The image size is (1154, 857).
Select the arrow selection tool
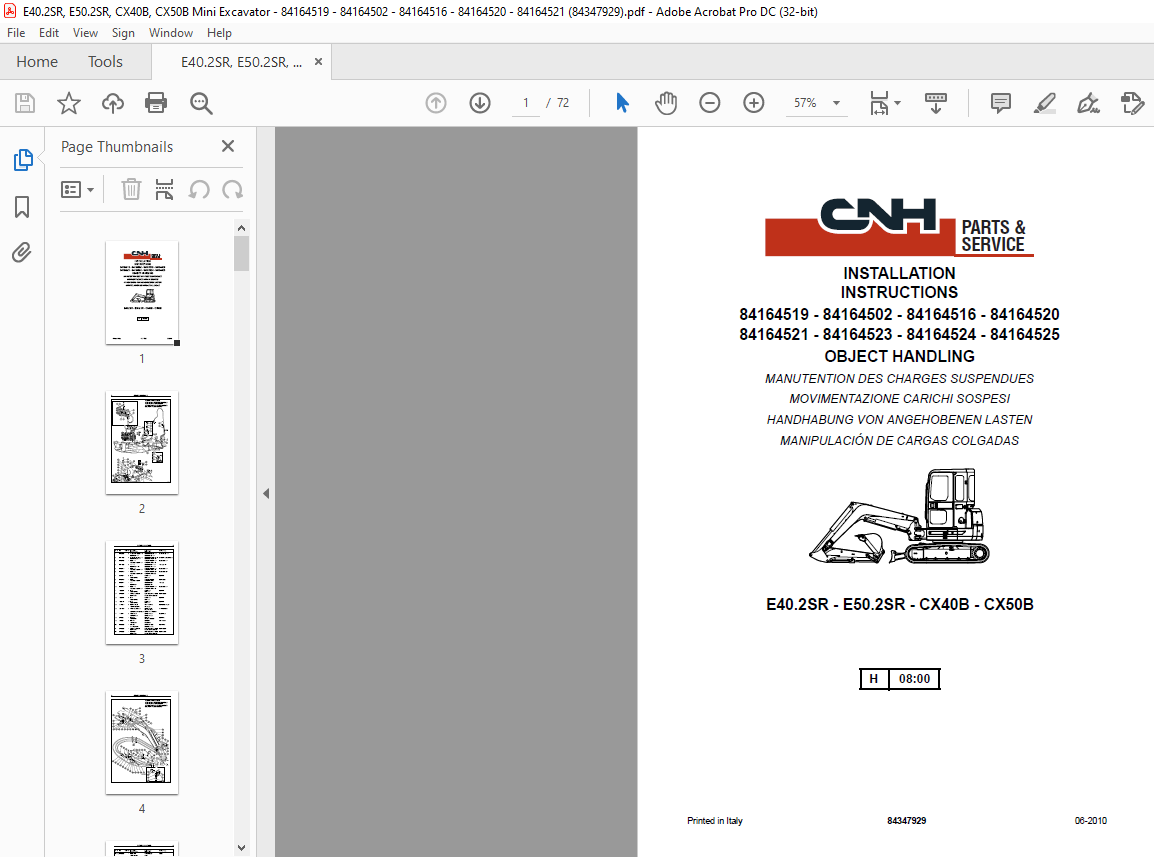pyautogui.click(x=622, y=103)
